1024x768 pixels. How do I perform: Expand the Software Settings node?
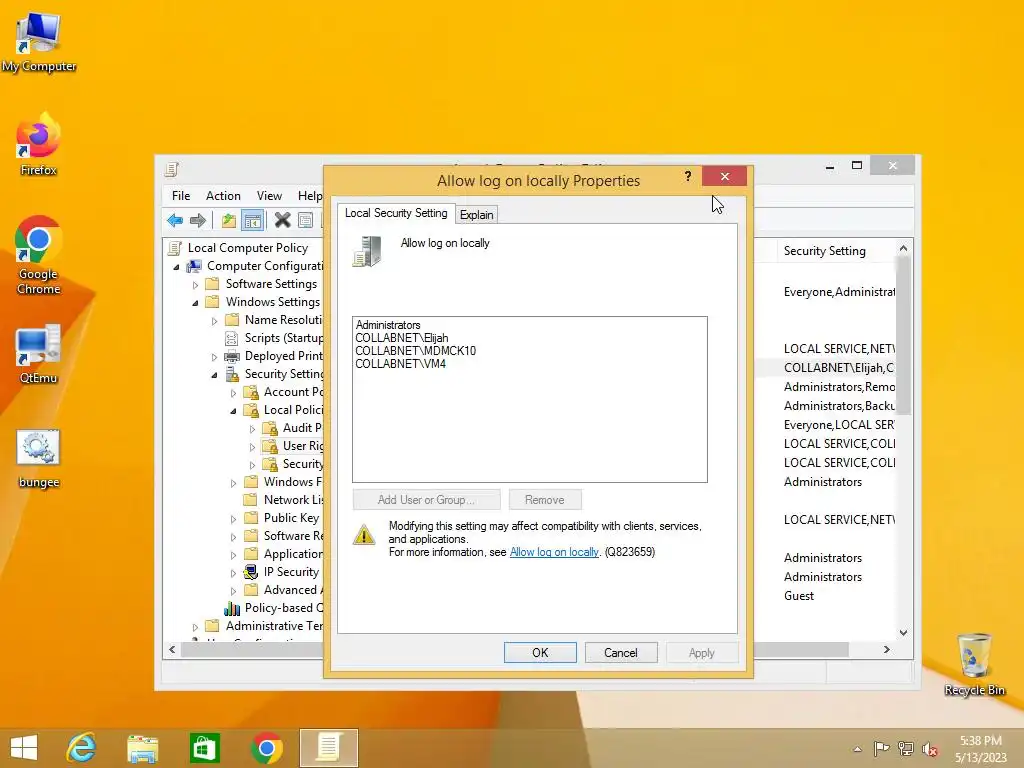pyautogui.click(x=195, y=285)
